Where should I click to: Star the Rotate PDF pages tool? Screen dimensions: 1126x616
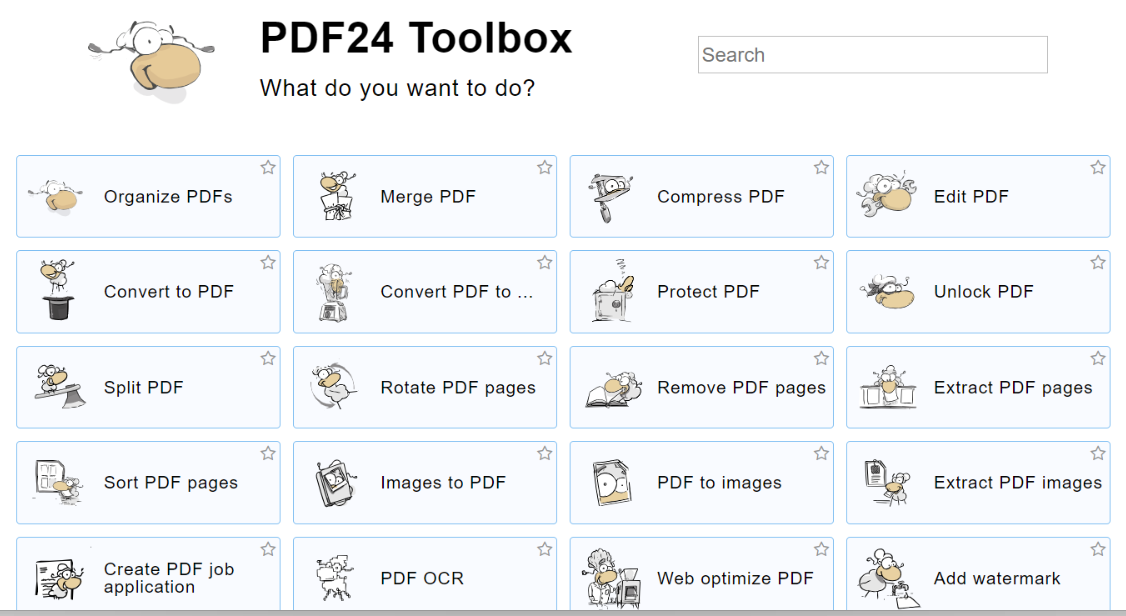(x=544, y=358)
